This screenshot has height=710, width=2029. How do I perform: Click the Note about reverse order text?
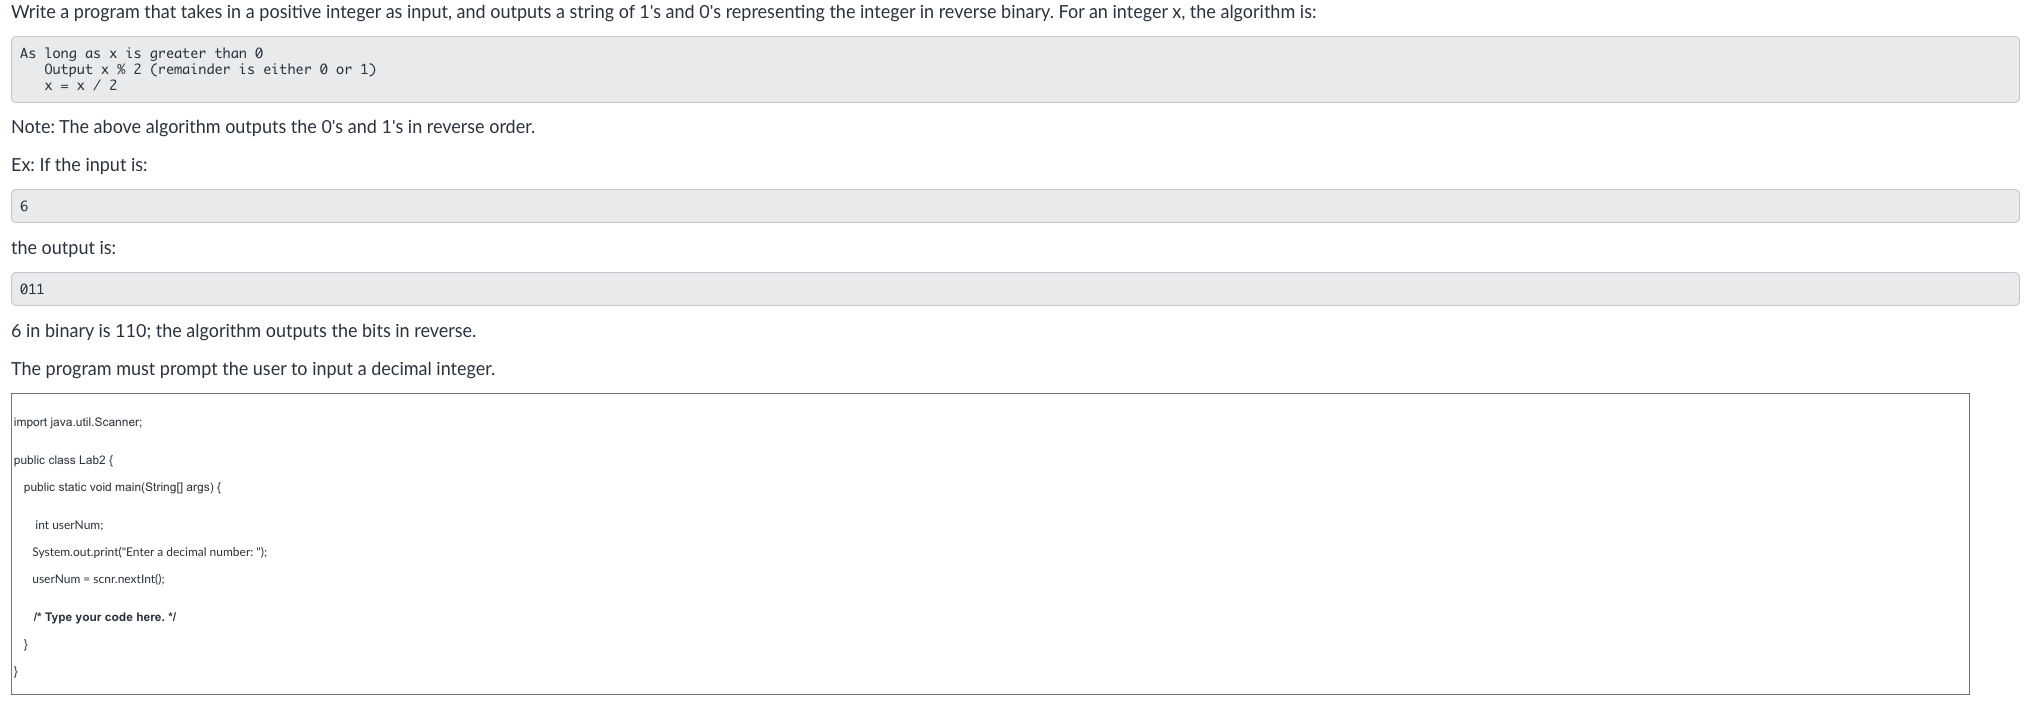(273, 127)
